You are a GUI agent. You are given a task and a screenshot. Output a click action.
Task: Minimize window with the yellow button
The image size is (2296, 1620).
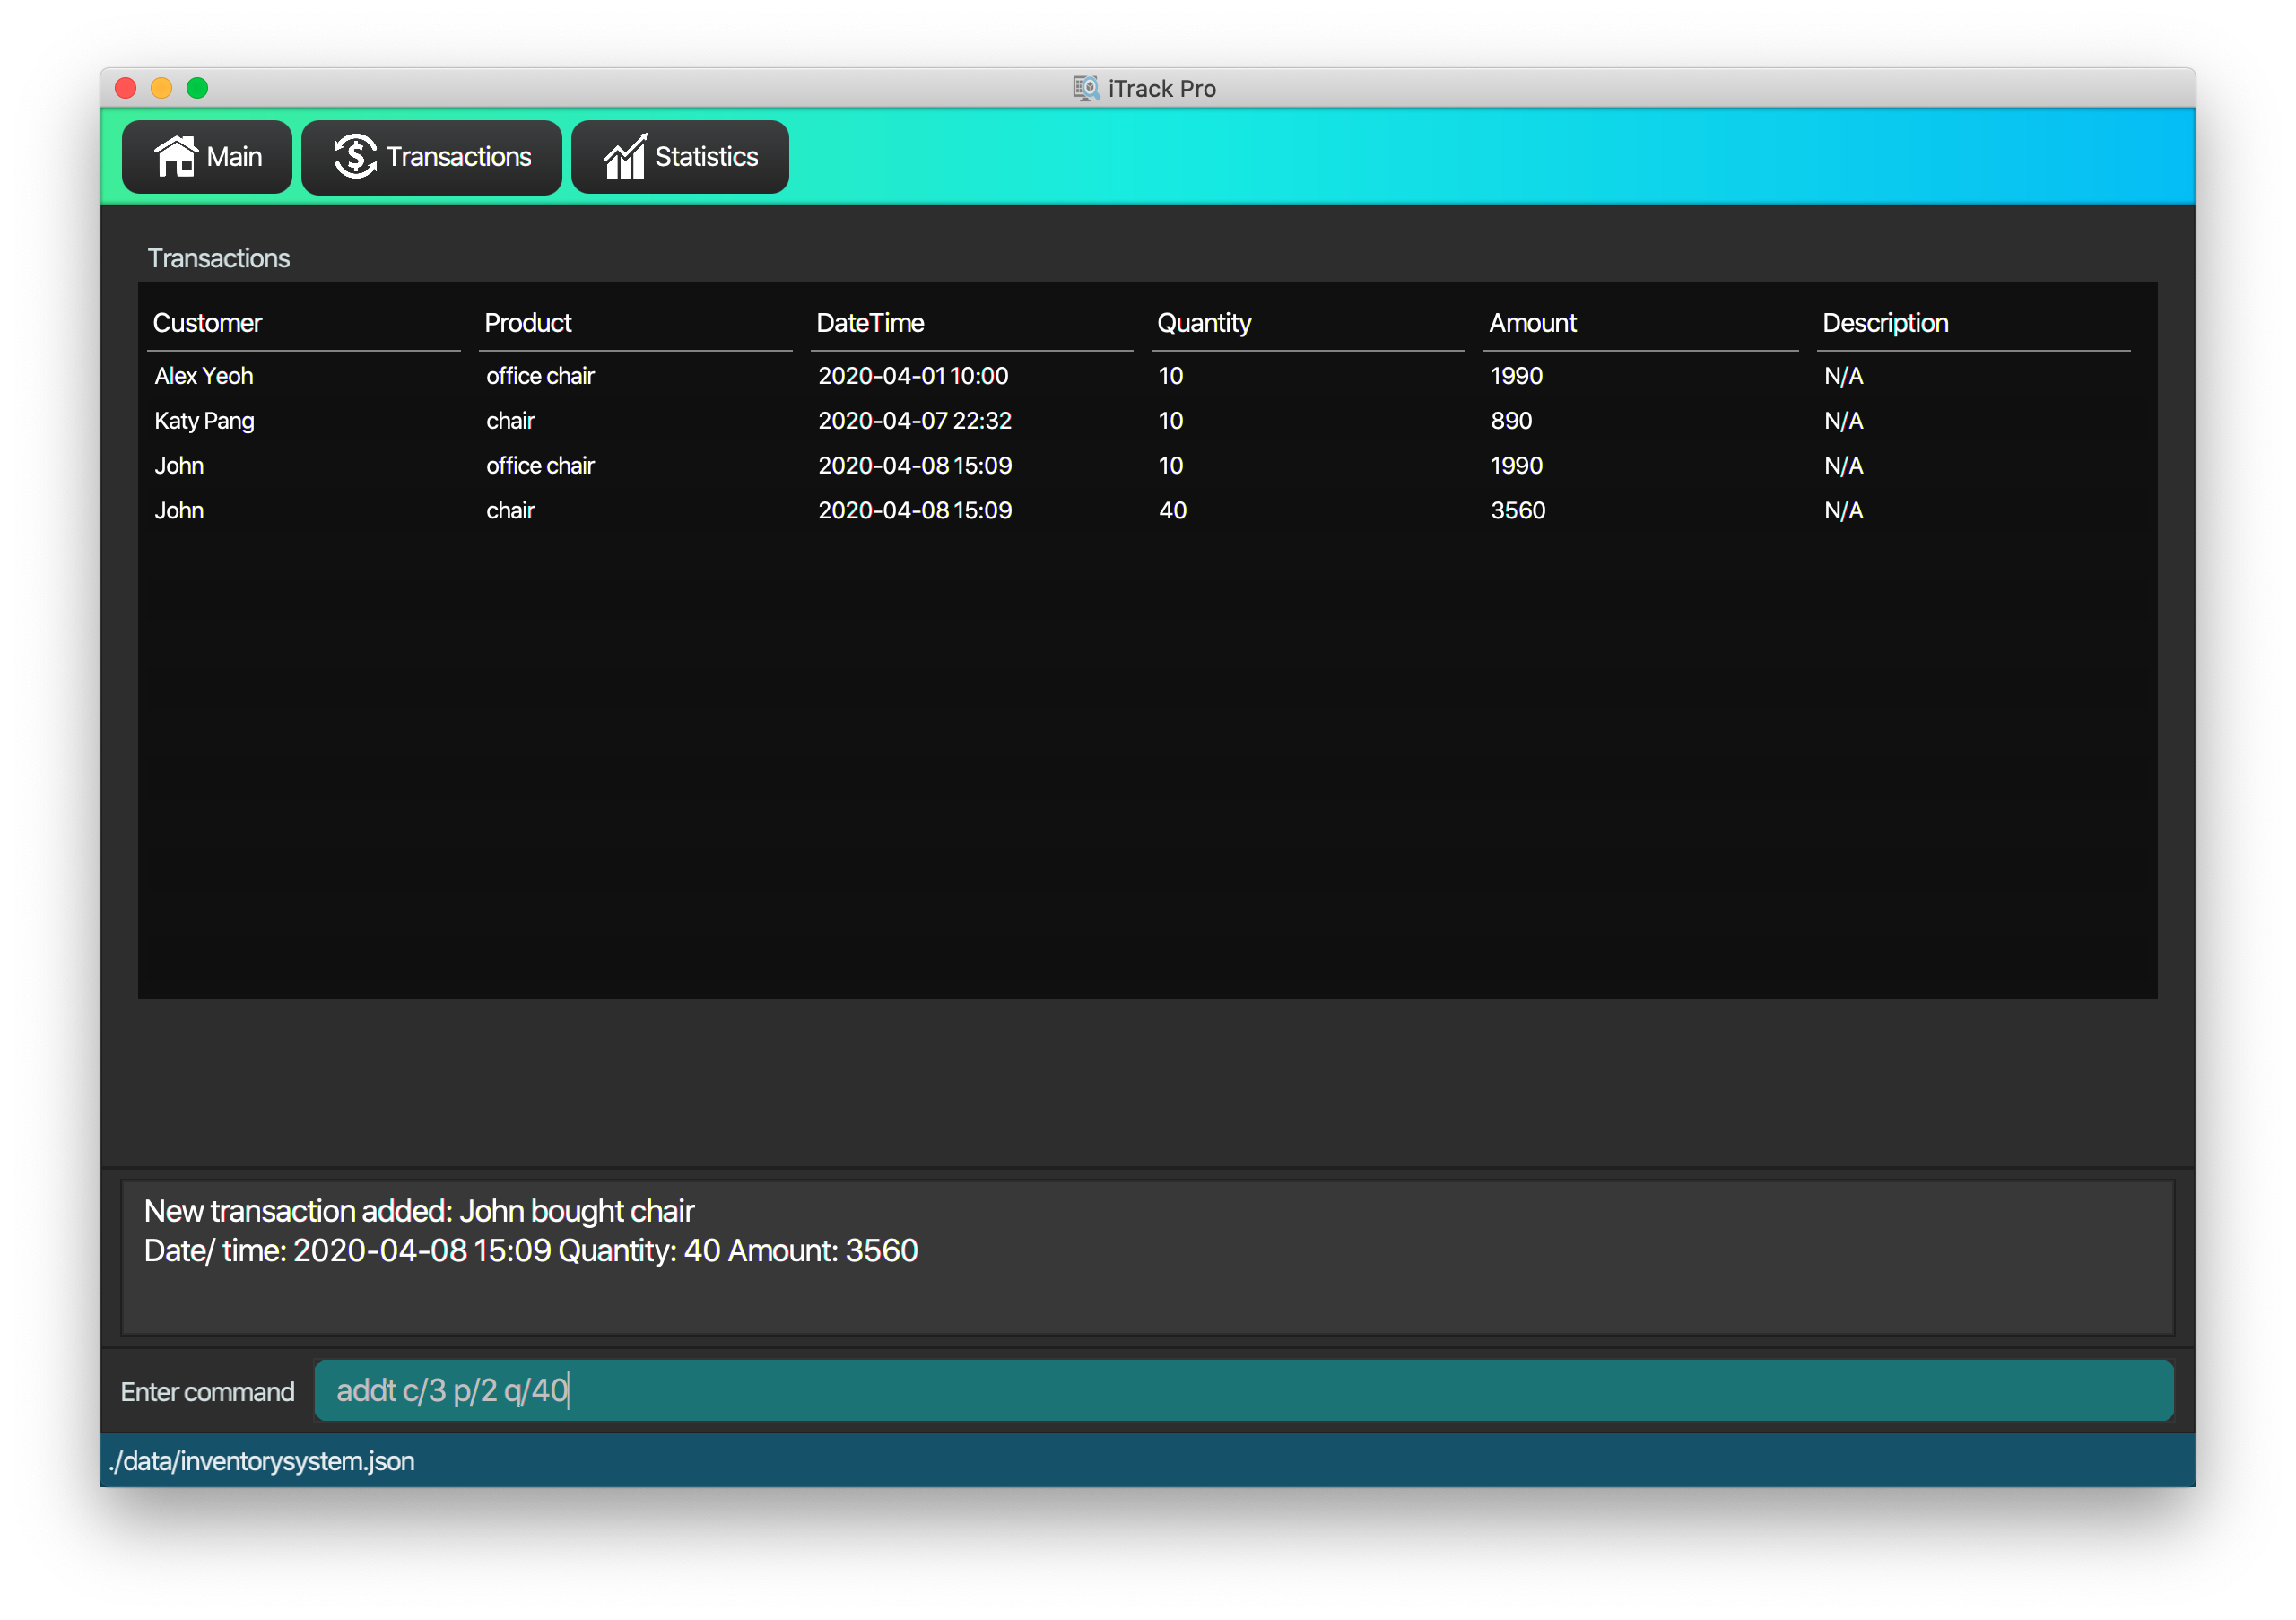click(x=161, y=88)
